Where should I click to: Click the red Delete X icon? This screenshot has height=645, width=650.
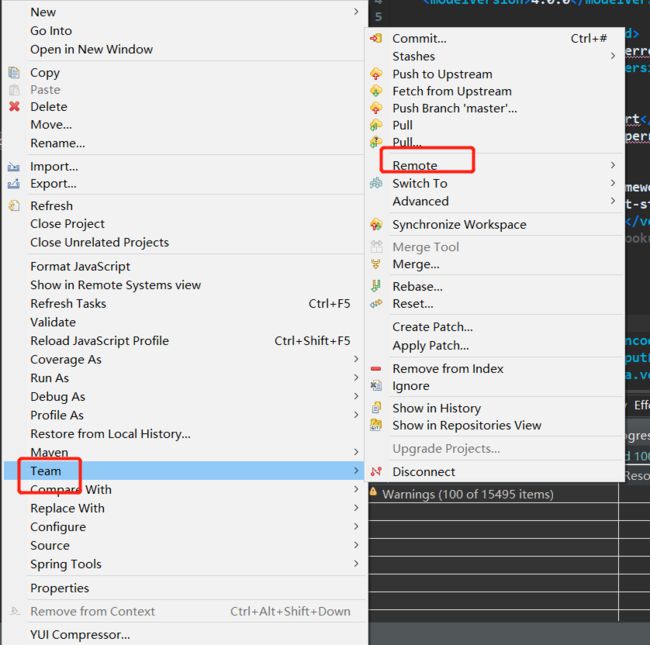pyautogui.click(x=15, y=107)
